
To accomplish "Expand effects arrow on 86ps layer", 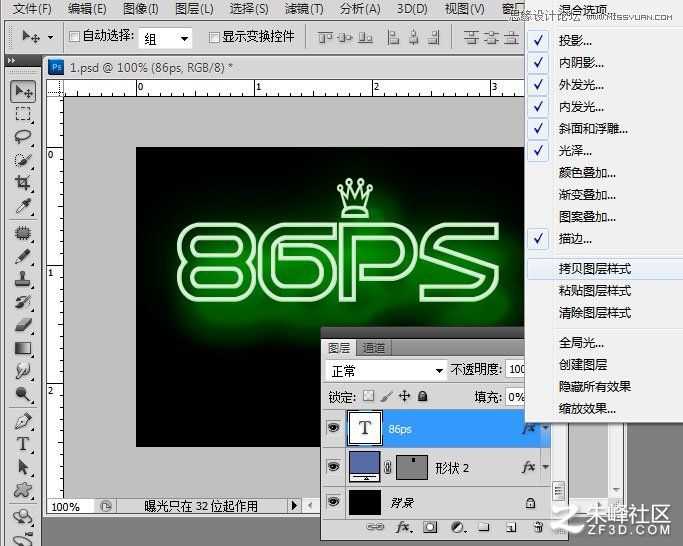I will [545, 428].
